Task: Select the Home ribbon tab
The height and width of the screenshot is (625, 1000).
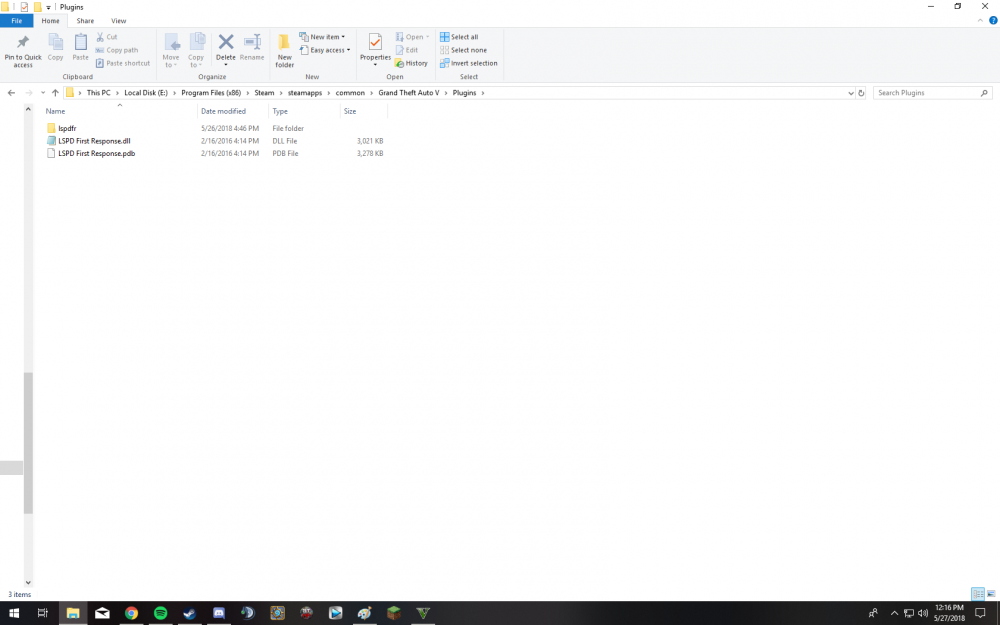Action: point(50,21)
